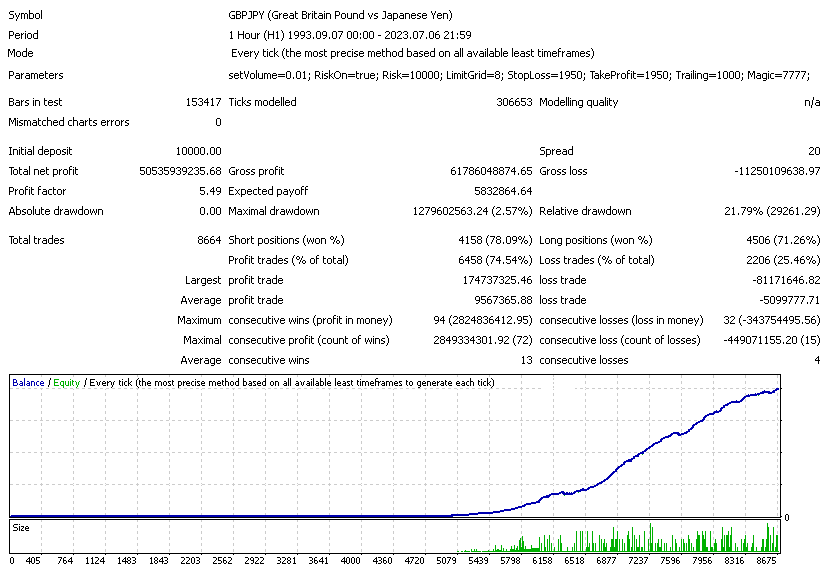Screen dimensions: 832x569
Task: Click Gross profit value 61786048874.65
Action: point(491,171)
